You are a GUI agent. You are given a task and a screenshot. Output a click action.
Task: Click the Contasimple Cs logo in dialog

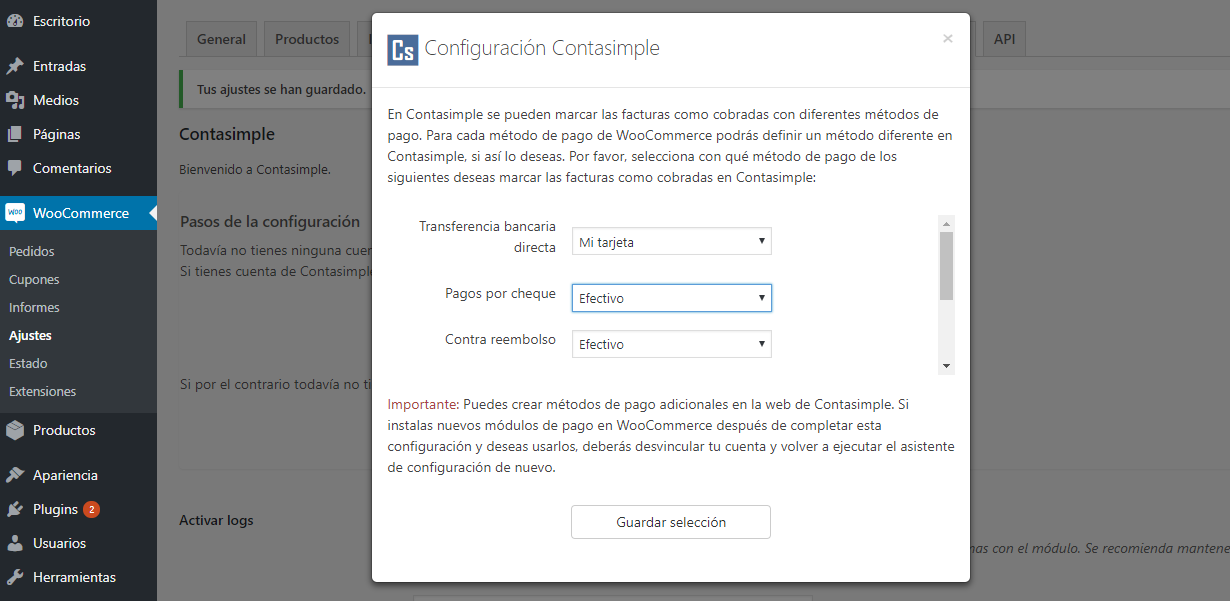[x=403, y=50]
